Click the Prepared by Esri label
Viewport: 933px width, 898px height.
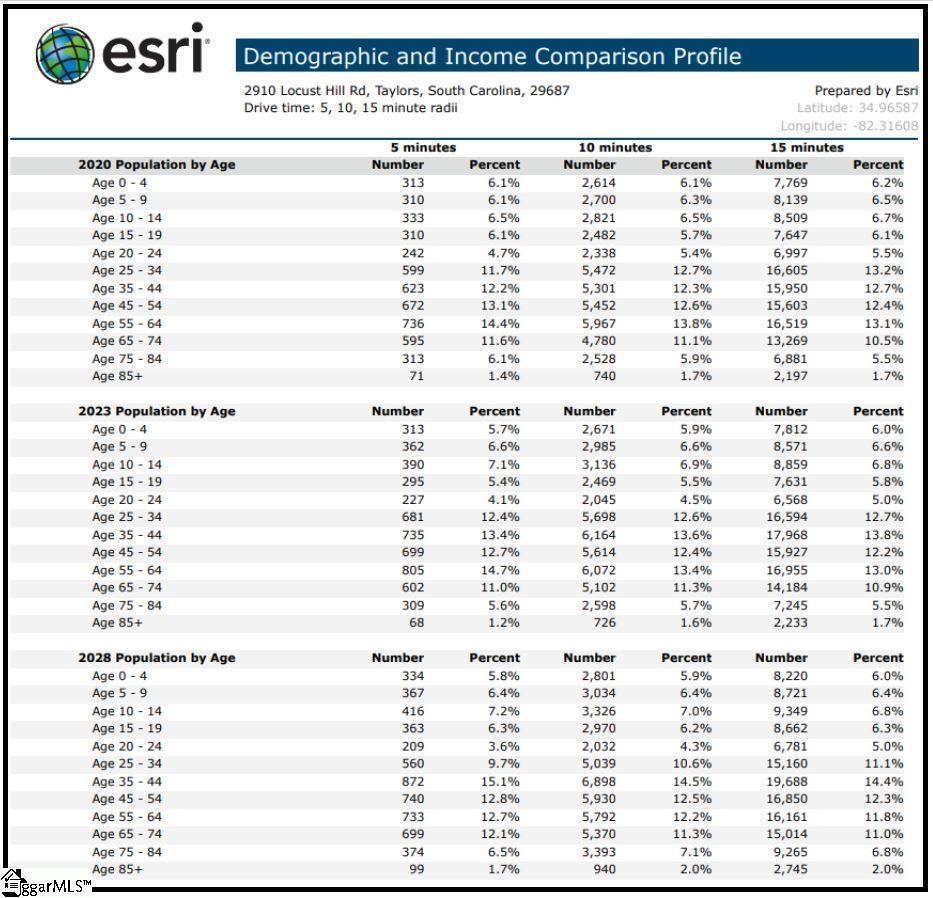coord(865,90)
